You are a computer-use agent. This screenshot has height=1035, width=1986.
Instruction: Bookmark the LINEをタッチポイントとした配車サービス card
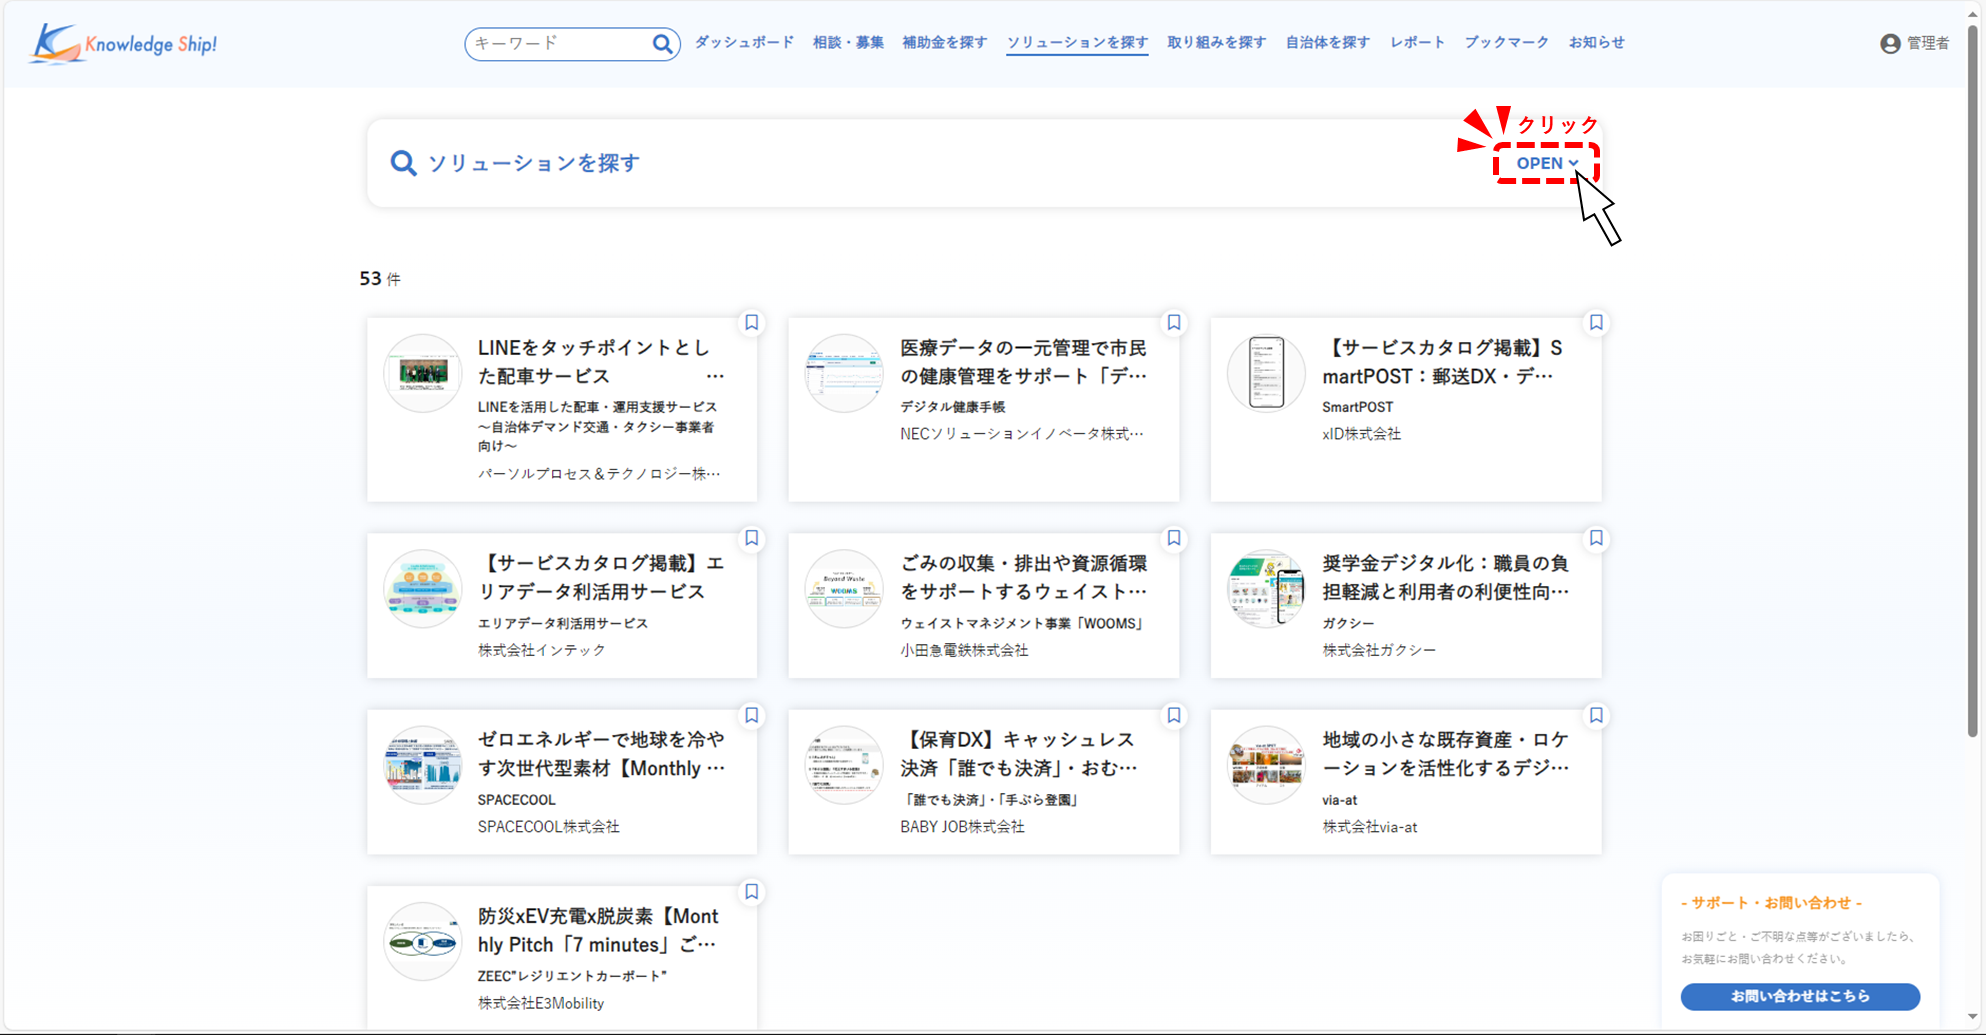[752, 323]
